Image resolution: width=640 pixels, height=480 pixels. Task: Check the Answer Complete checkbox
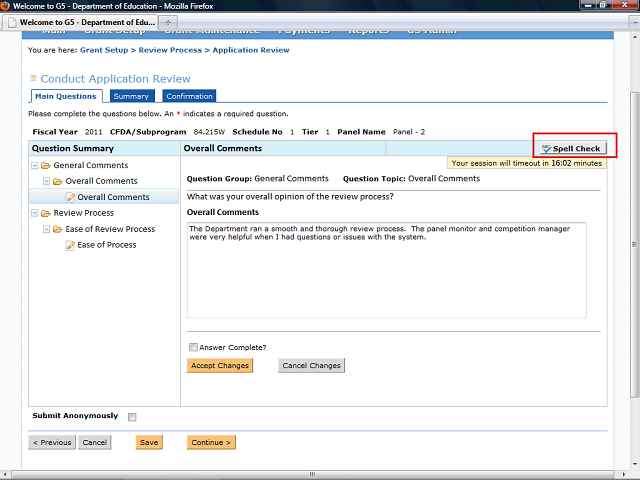pos(193,347)
